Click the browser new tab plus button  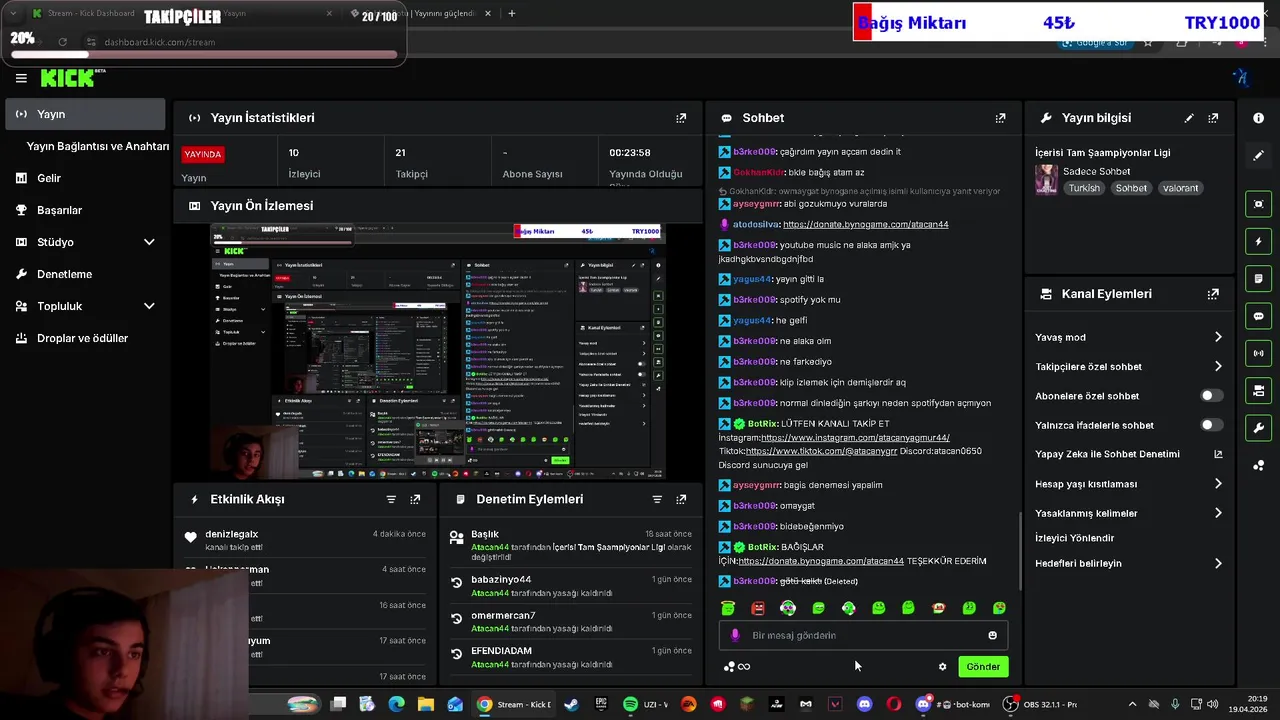click(x=512, y=14)
